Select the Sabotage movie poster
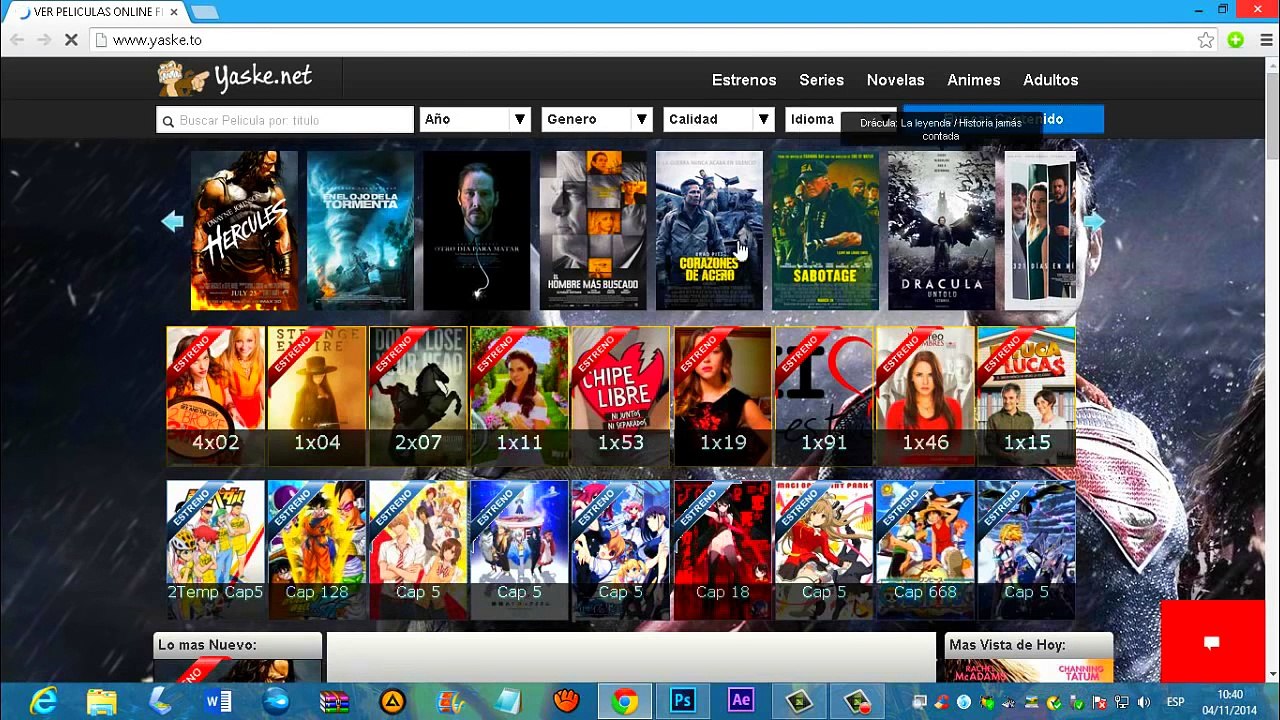The height and width of the screenshot is (720, 1280). [825, 230]
